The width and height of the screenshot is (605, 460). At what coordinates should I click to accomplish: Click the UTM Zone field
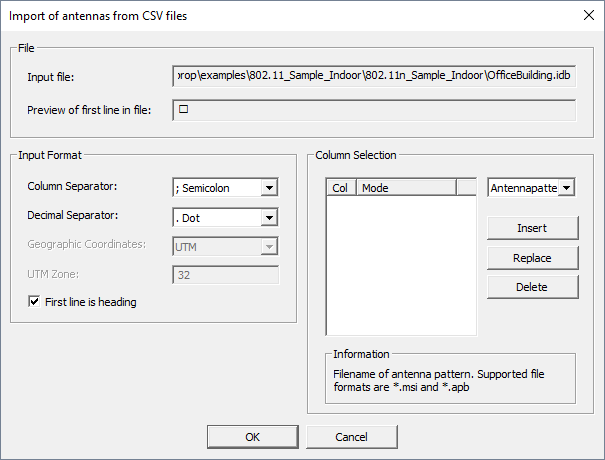225,274
